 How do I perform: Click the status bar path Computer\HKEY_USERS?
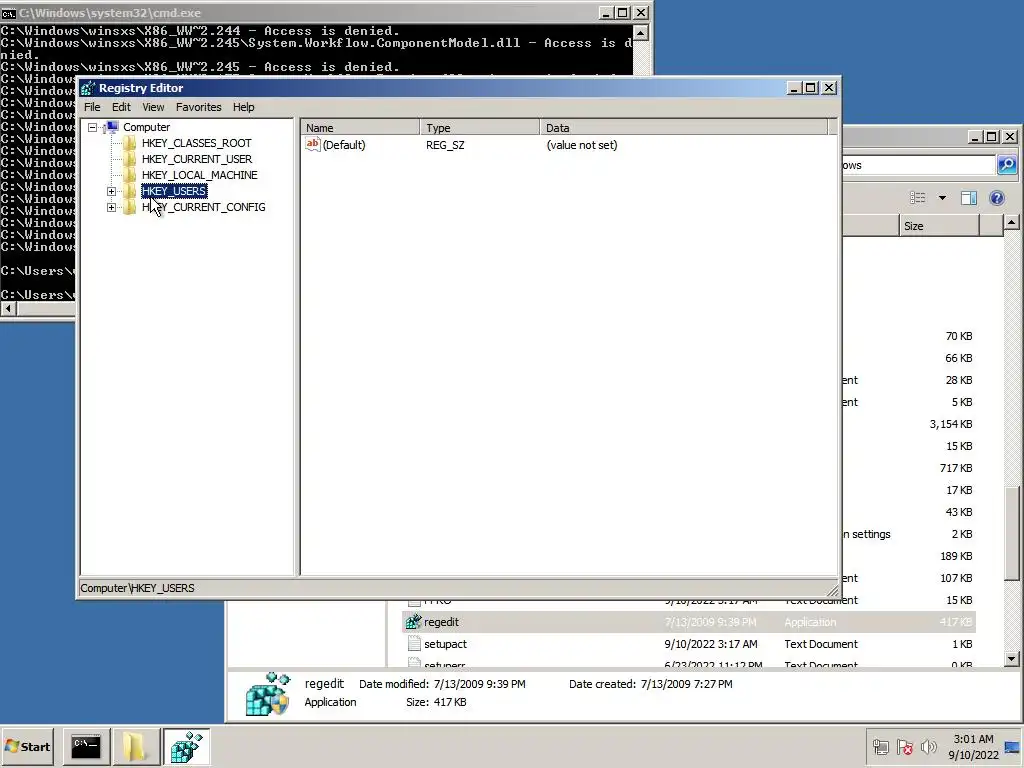[137, 588]
